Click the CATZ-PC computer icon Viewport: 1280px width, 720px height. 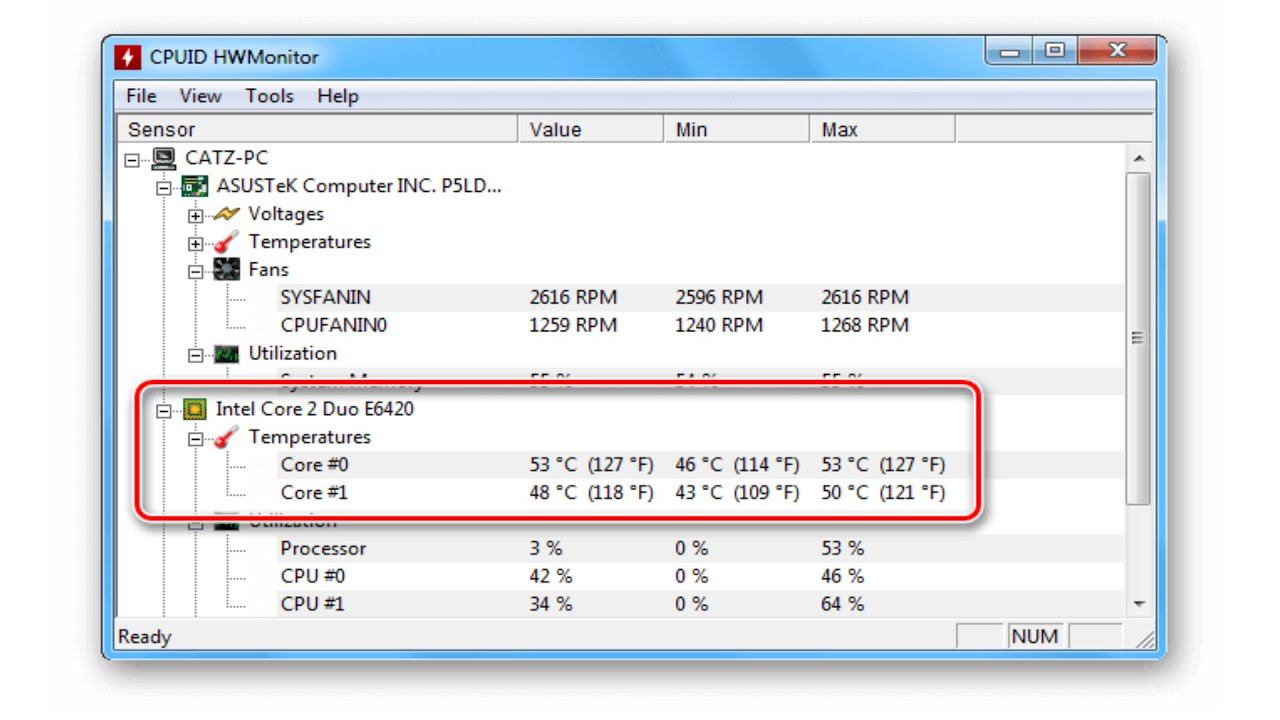163,158
